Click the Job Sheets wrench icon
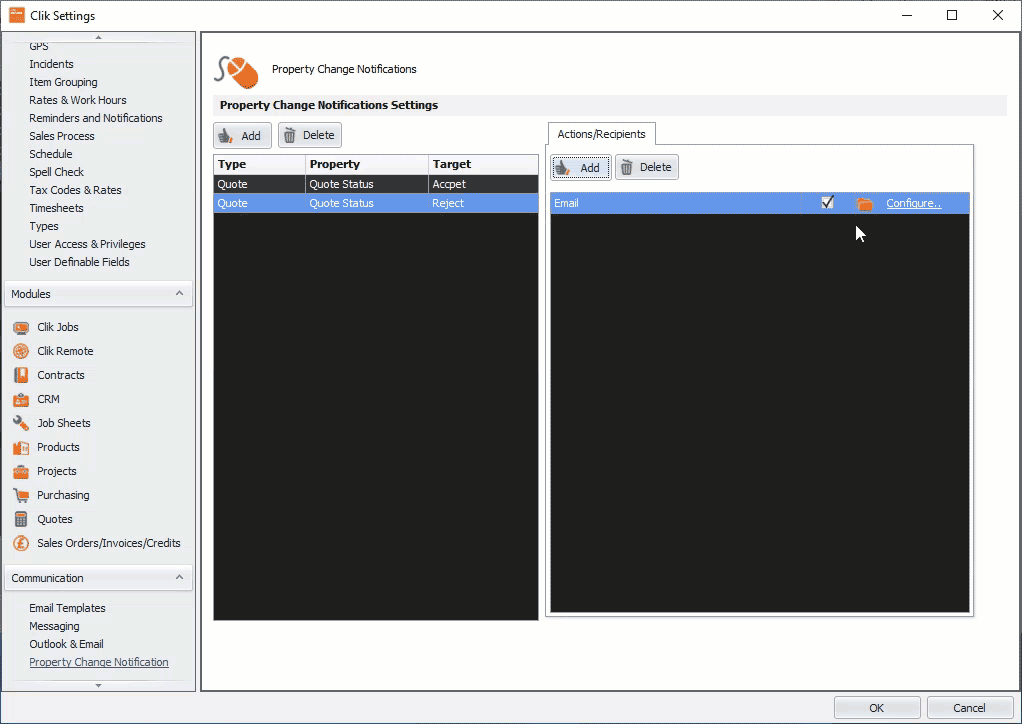Image resolution: width=1022 pixels, height=724 pixels. [21, 424]
